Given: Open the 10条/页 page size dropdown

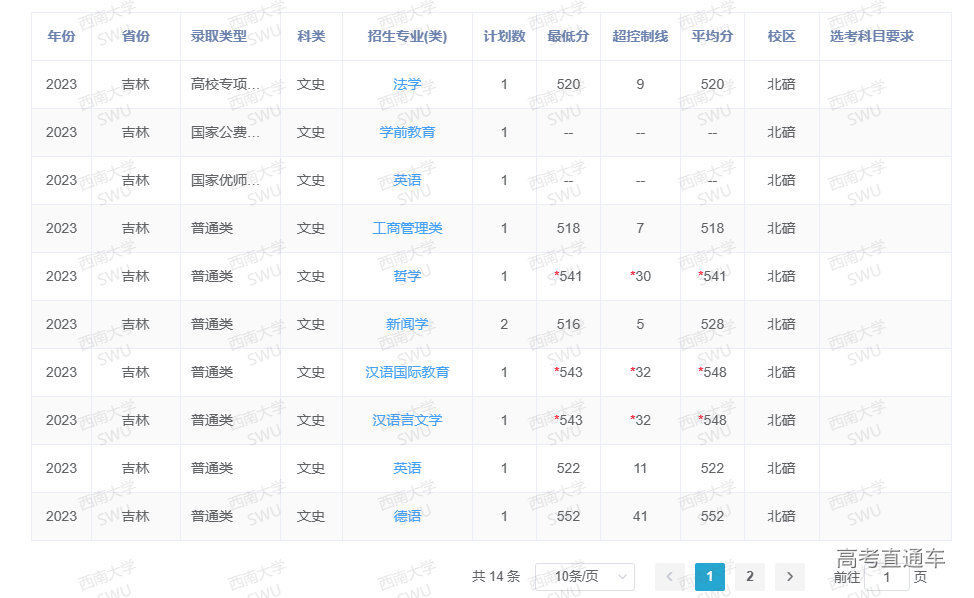Looking at the screenshot, I should tap(585, 576).
